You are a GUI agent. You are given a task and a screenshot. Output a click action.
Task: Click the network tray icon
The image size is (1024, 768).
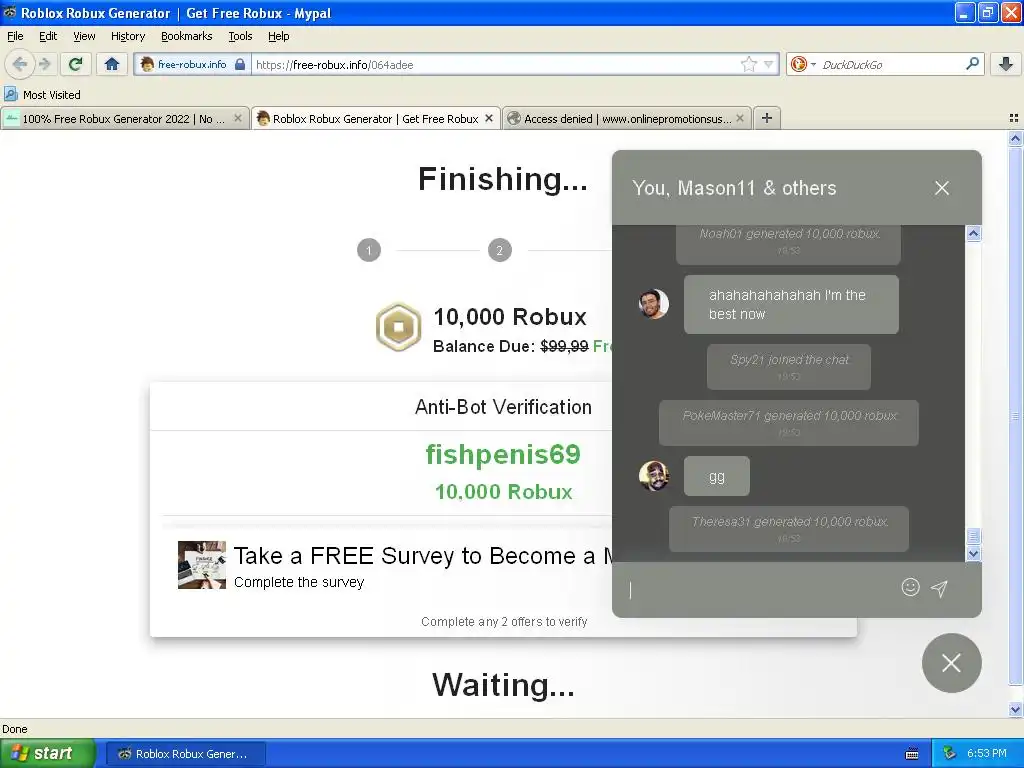tap(949, 753)
